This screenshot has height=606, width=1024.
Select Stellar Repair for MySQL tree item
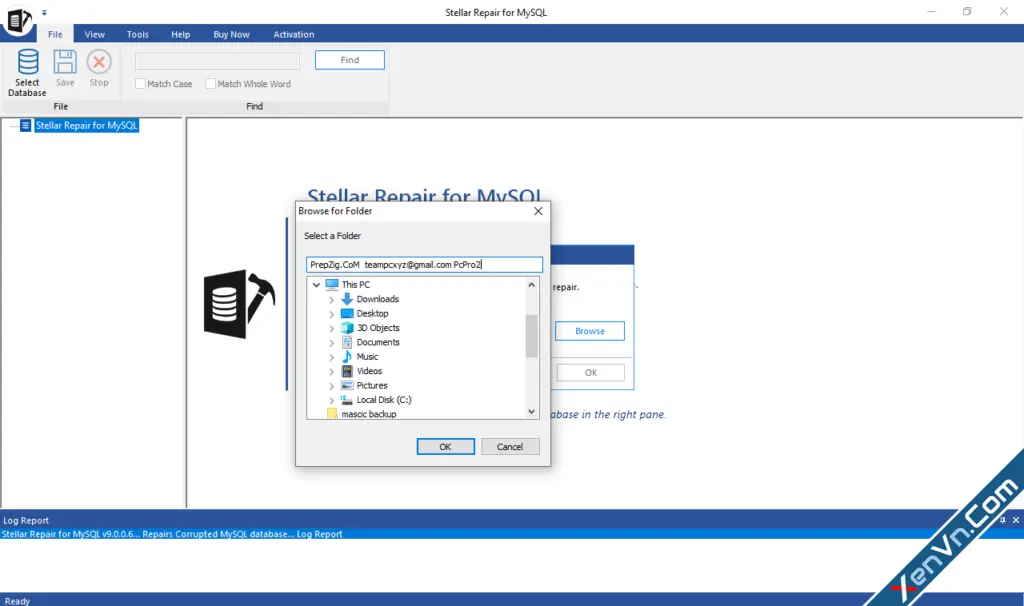pos(86,125)
